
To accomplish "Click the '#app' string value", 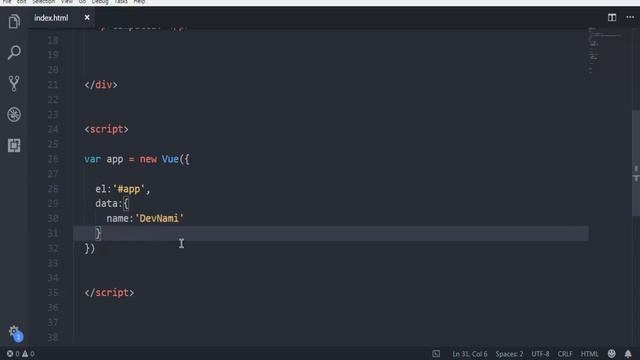I will click(x=129, y=189).
